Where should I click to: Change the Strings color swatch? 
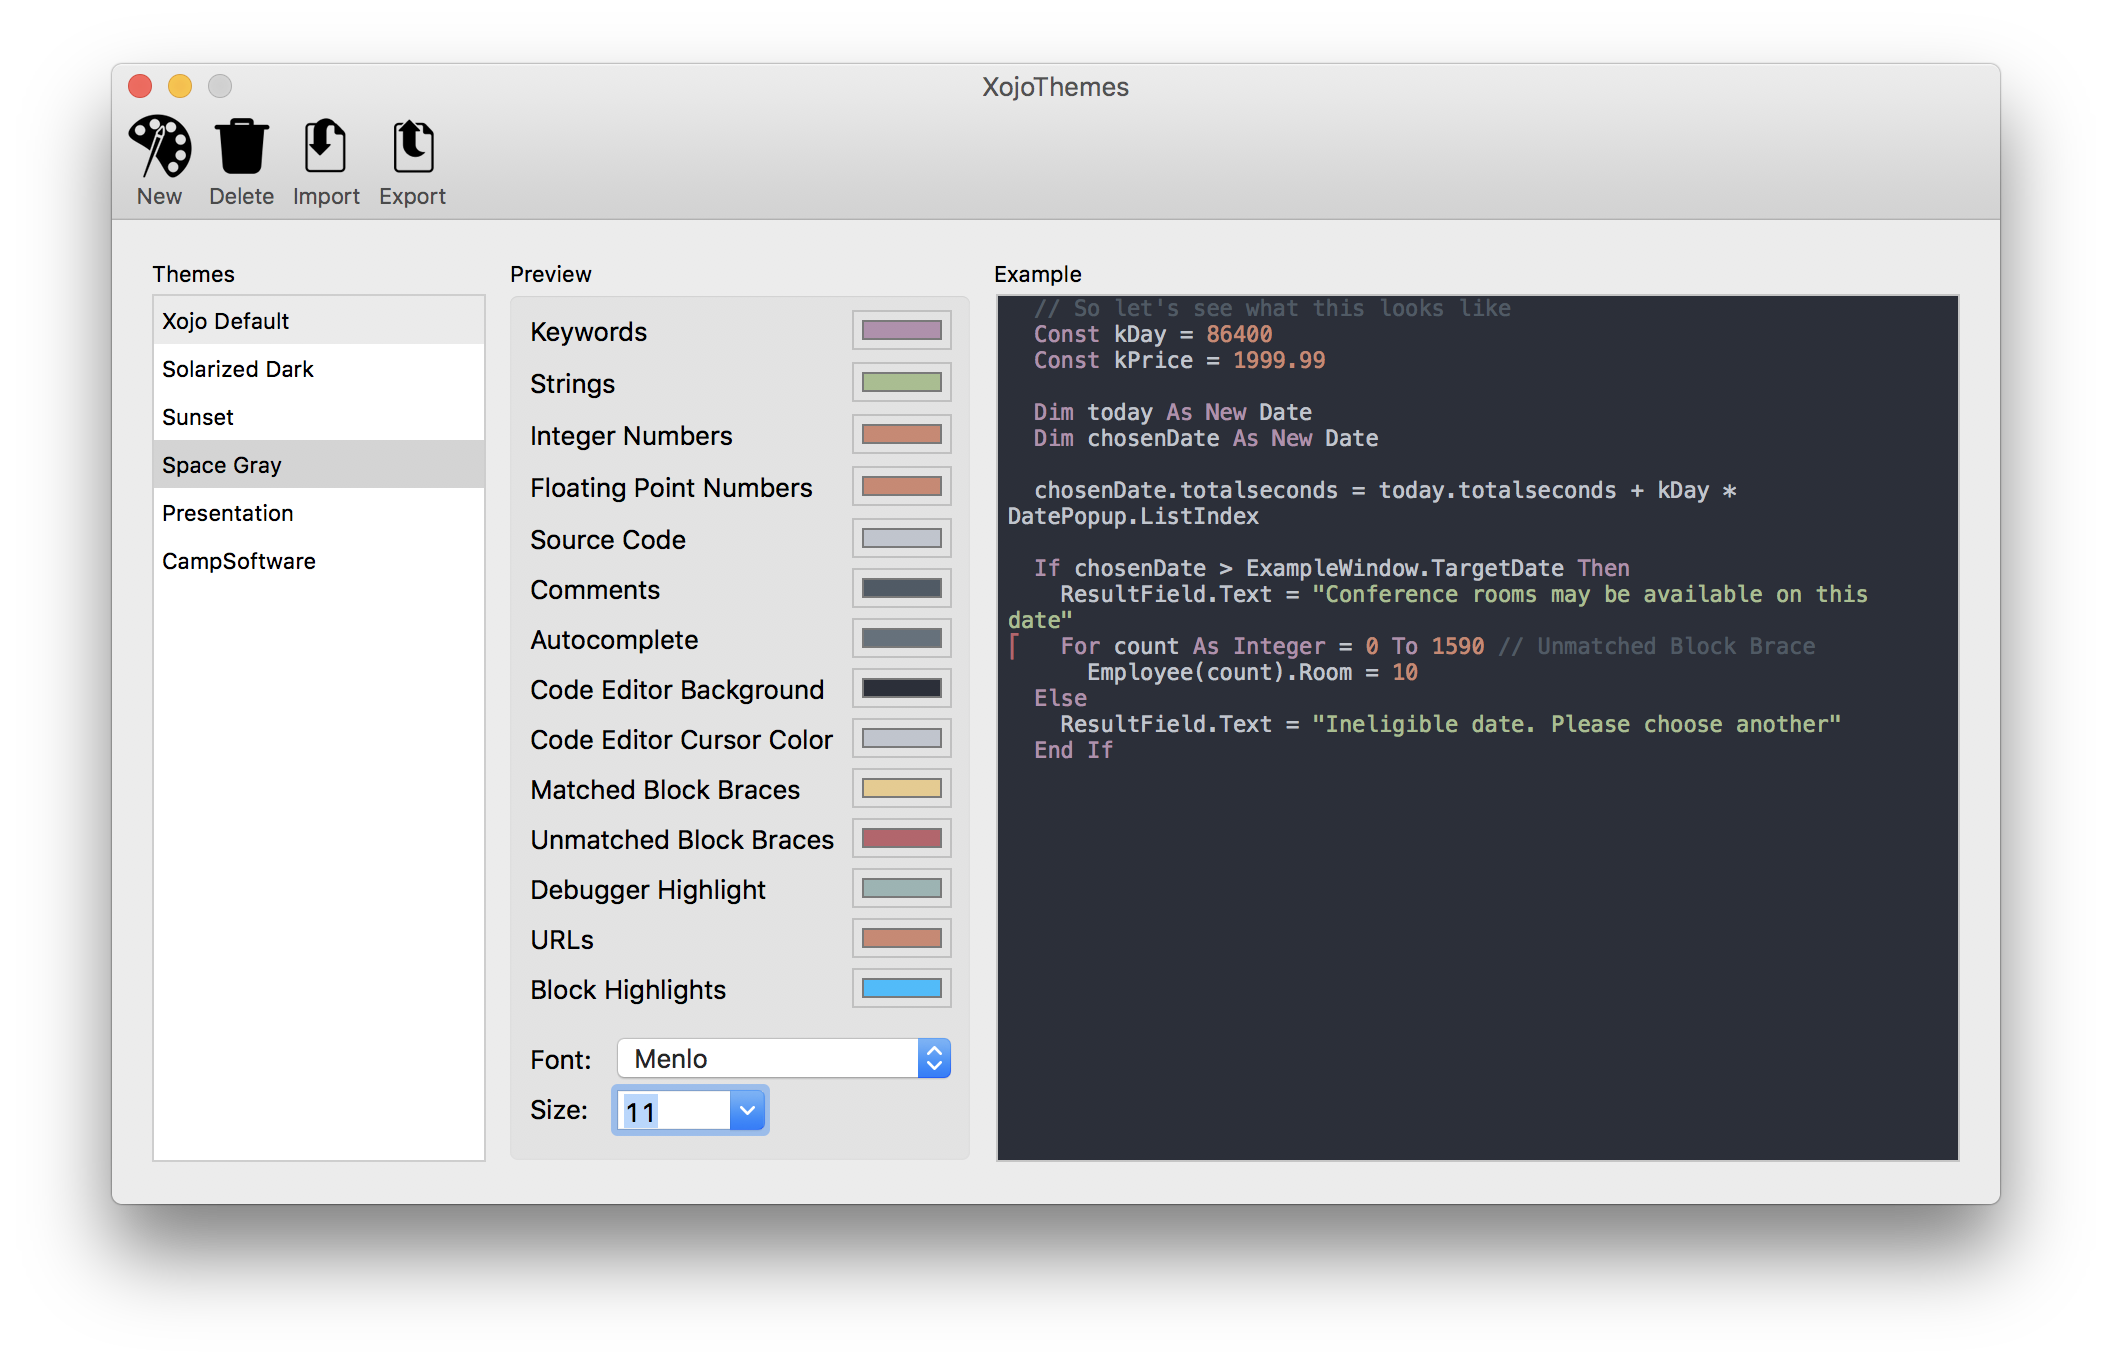pyautogui.click(x=901, y=382)
